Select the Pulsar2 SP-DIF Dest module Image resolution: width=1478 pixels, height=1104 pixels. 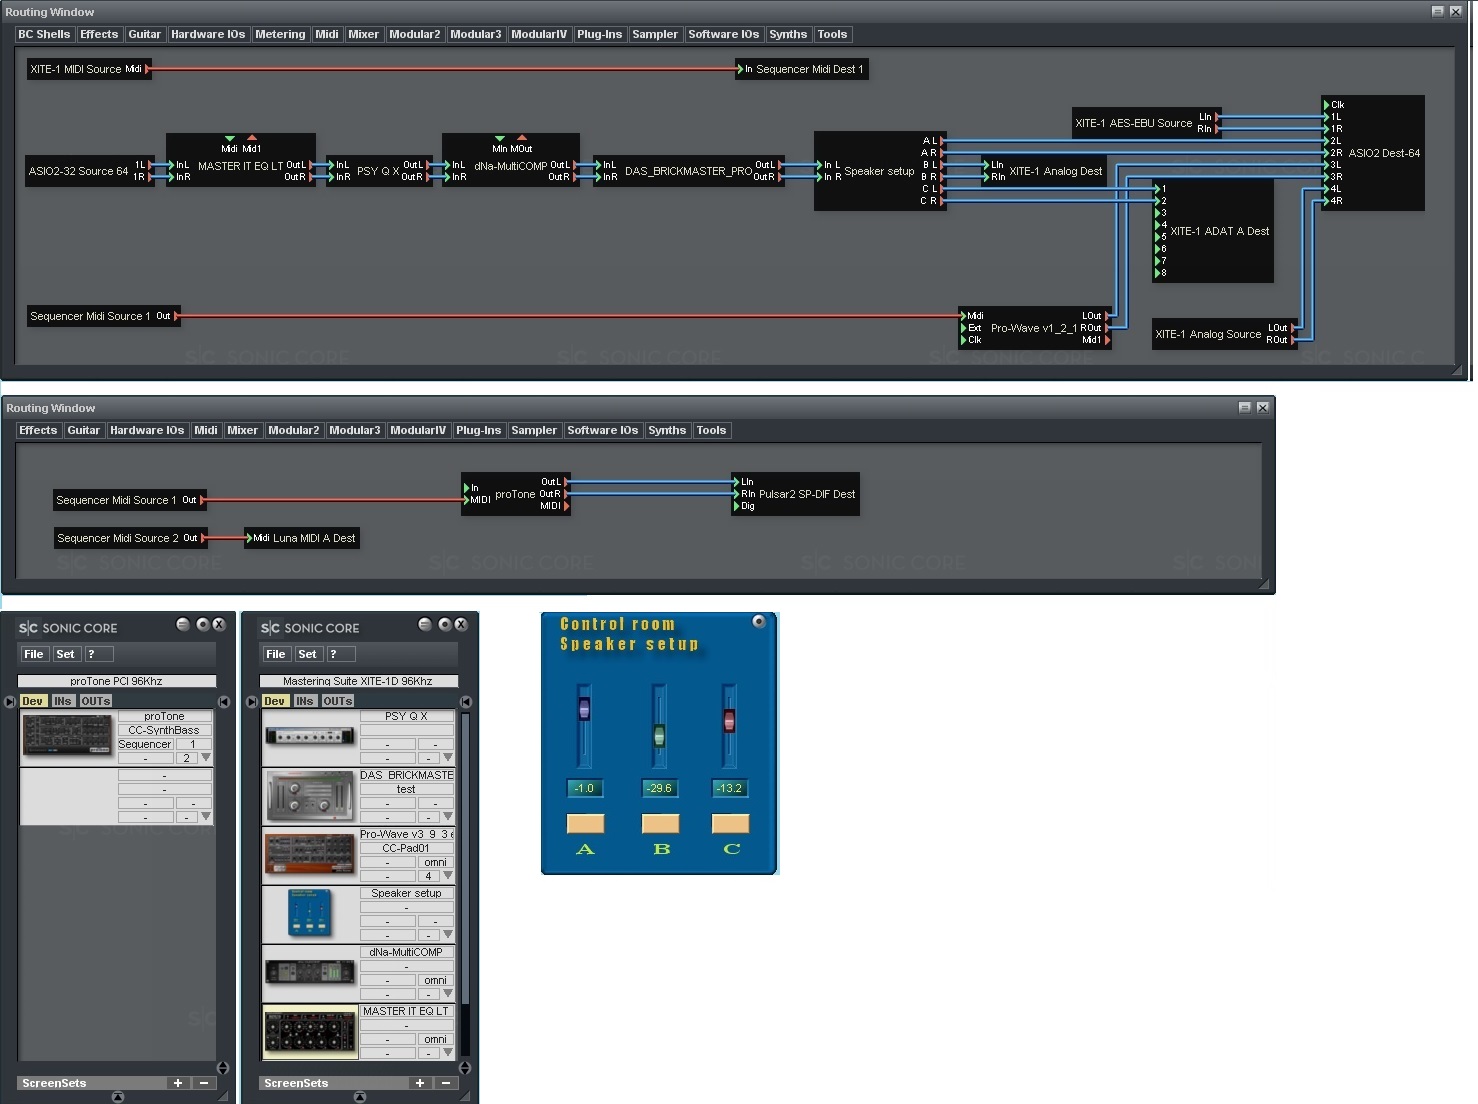[x=795, y=494]
